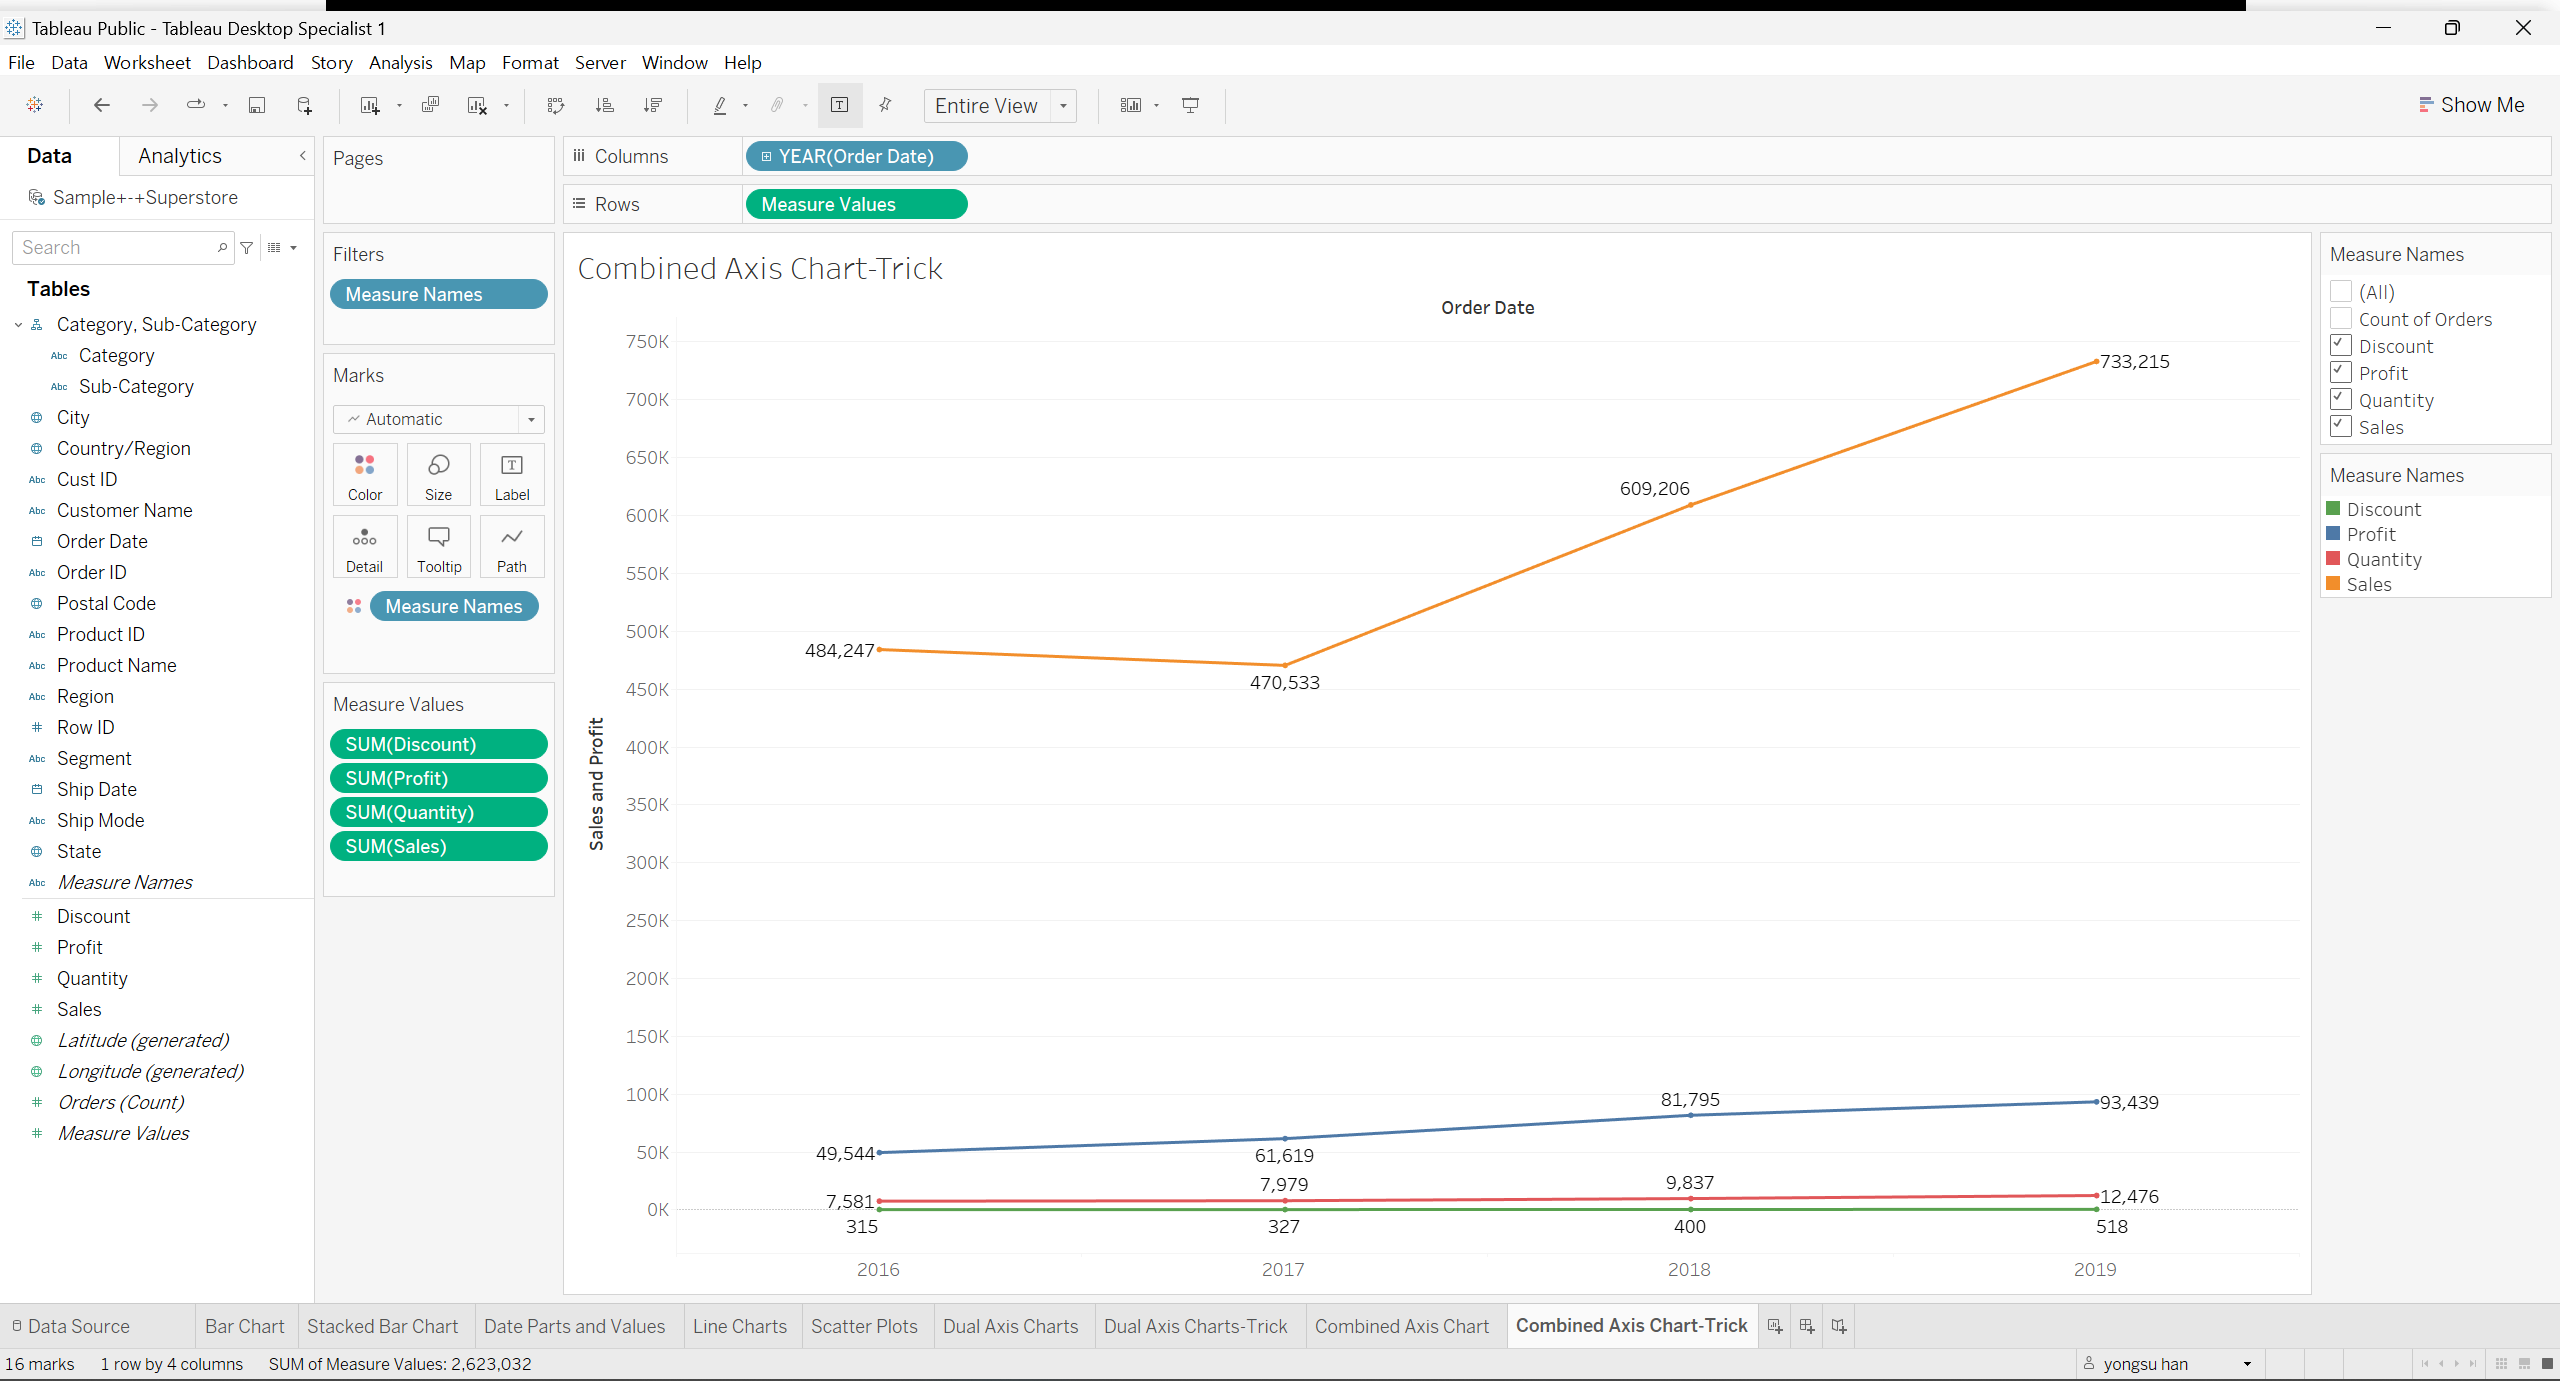The image size is (2560, 1381).
Task: Switch to the Scatter Plots sheet tab
Action: coord(864,1326)
